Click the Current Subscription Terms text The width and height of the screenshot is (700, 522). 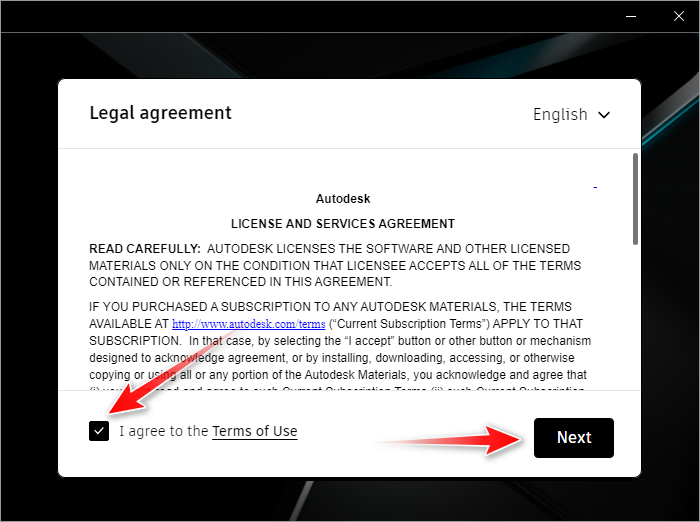409,324
